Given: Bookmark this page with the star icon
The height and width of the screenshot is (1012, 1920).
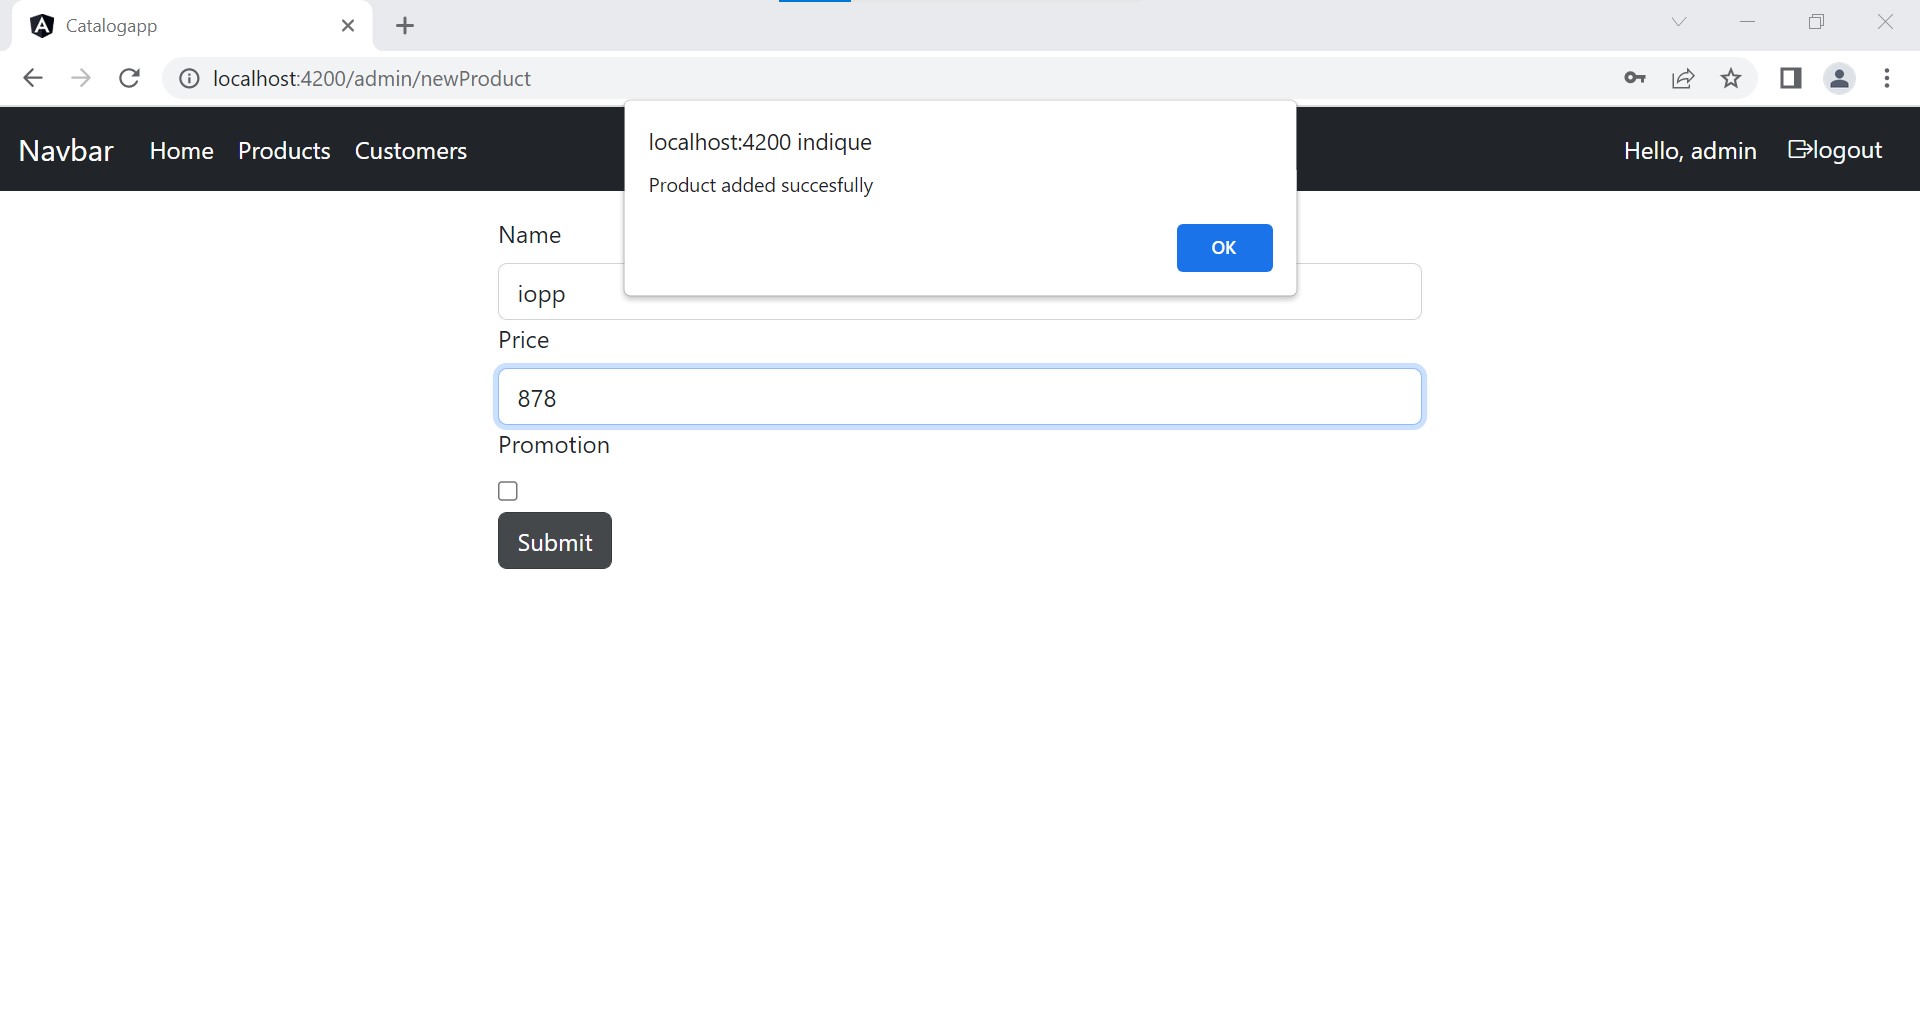Looking at the screenshot, I should [x=1731, y=78].
